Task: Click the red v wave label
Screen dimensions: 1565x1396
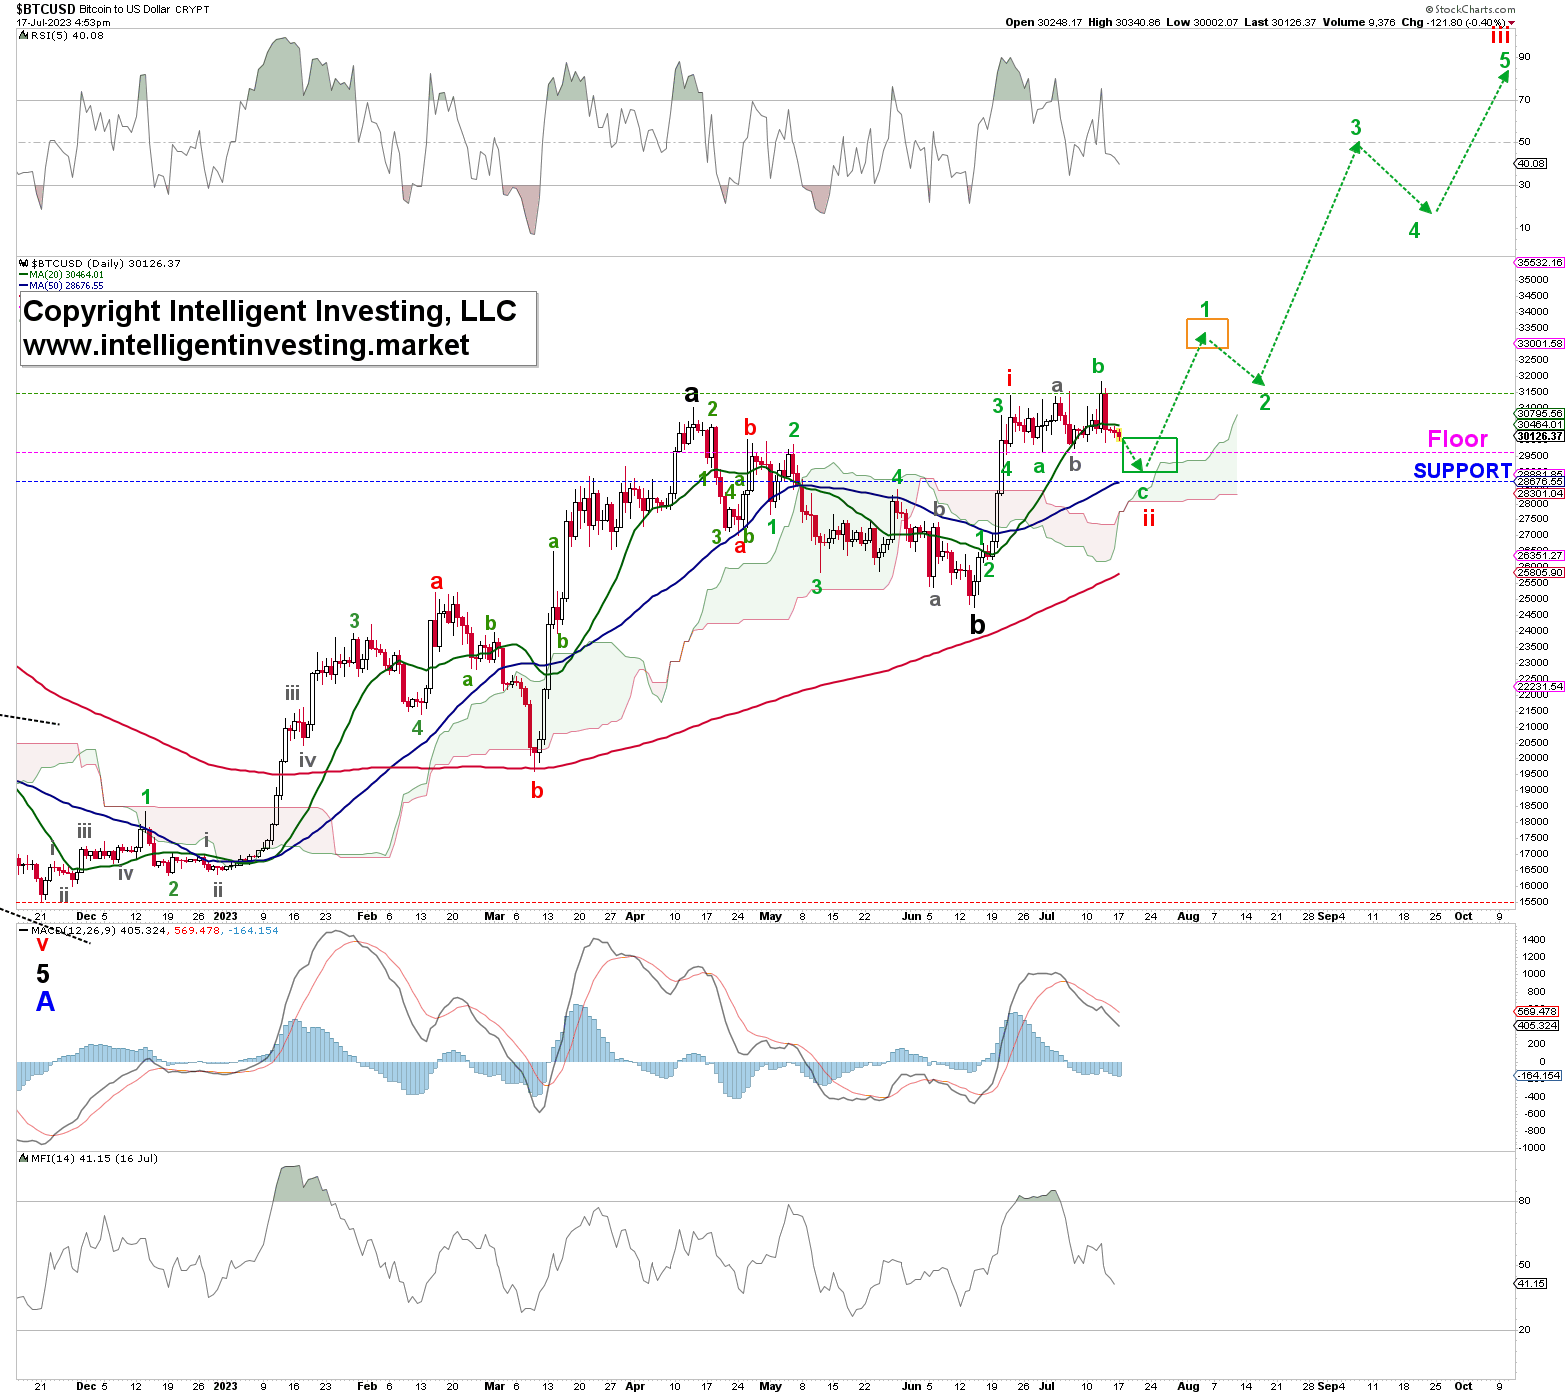Action: pyautogui.click(x=42, y=945)
